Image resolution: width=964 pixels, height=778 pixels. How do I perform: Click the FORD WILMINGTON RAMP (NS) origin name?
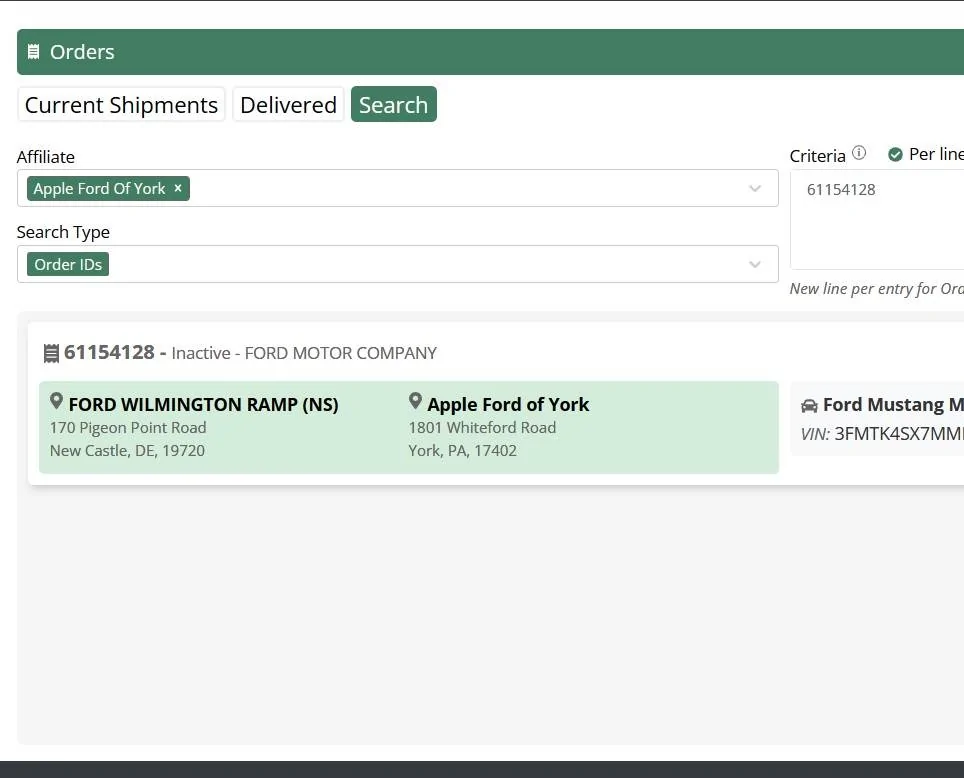[x=203, y=405]
